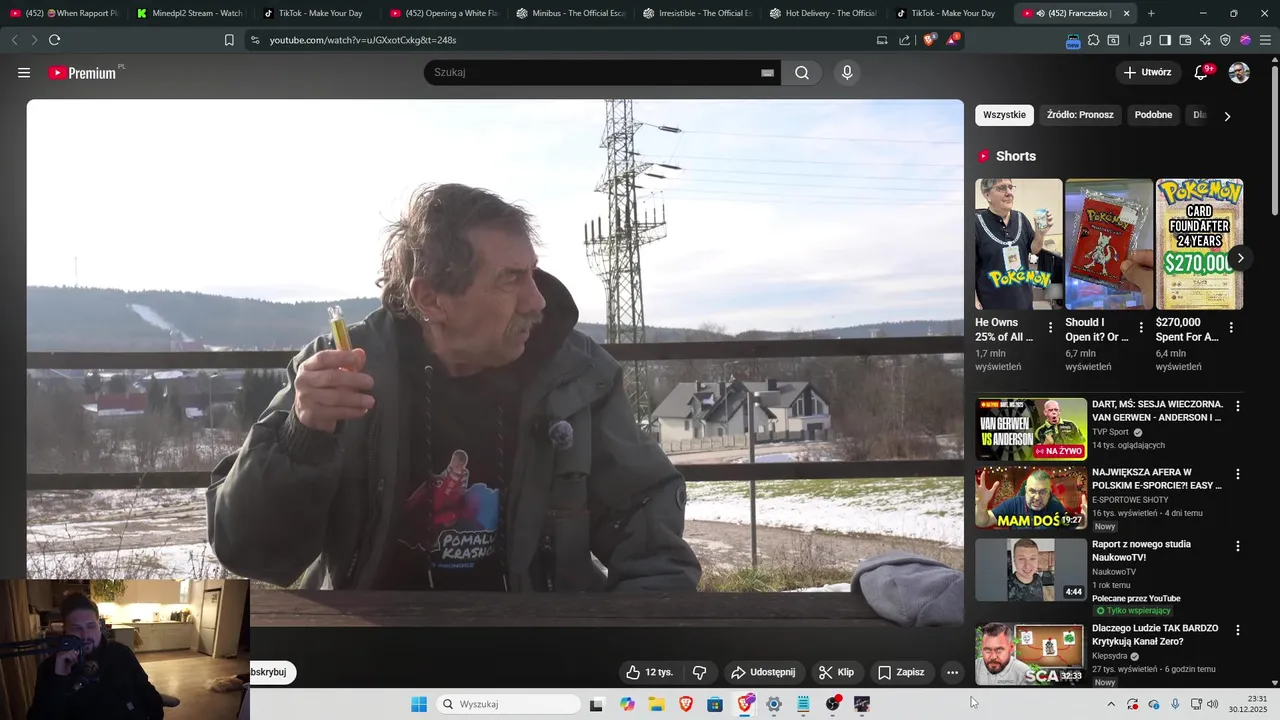Click the Shorts section heading
Viewport: 1280px width, 720px height.
pos(1016,156)
